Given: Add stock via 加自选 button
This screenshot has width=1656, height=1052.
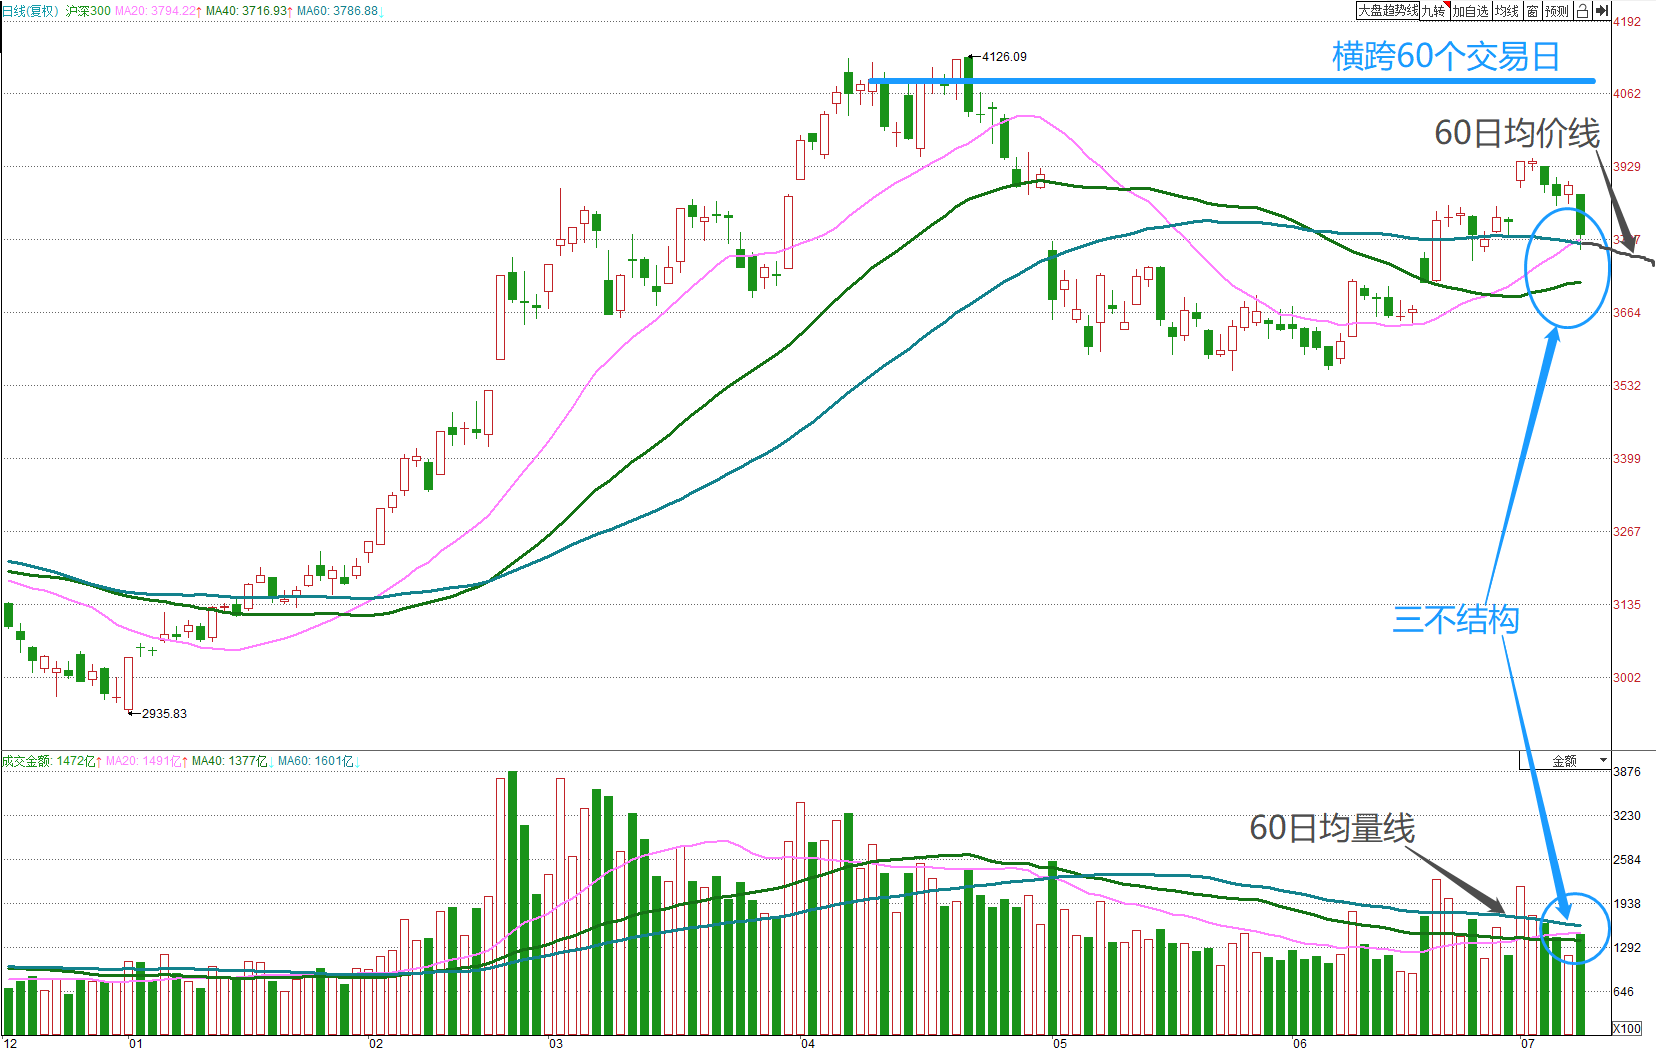Looking at the screenshot, I should (1471, 11).
